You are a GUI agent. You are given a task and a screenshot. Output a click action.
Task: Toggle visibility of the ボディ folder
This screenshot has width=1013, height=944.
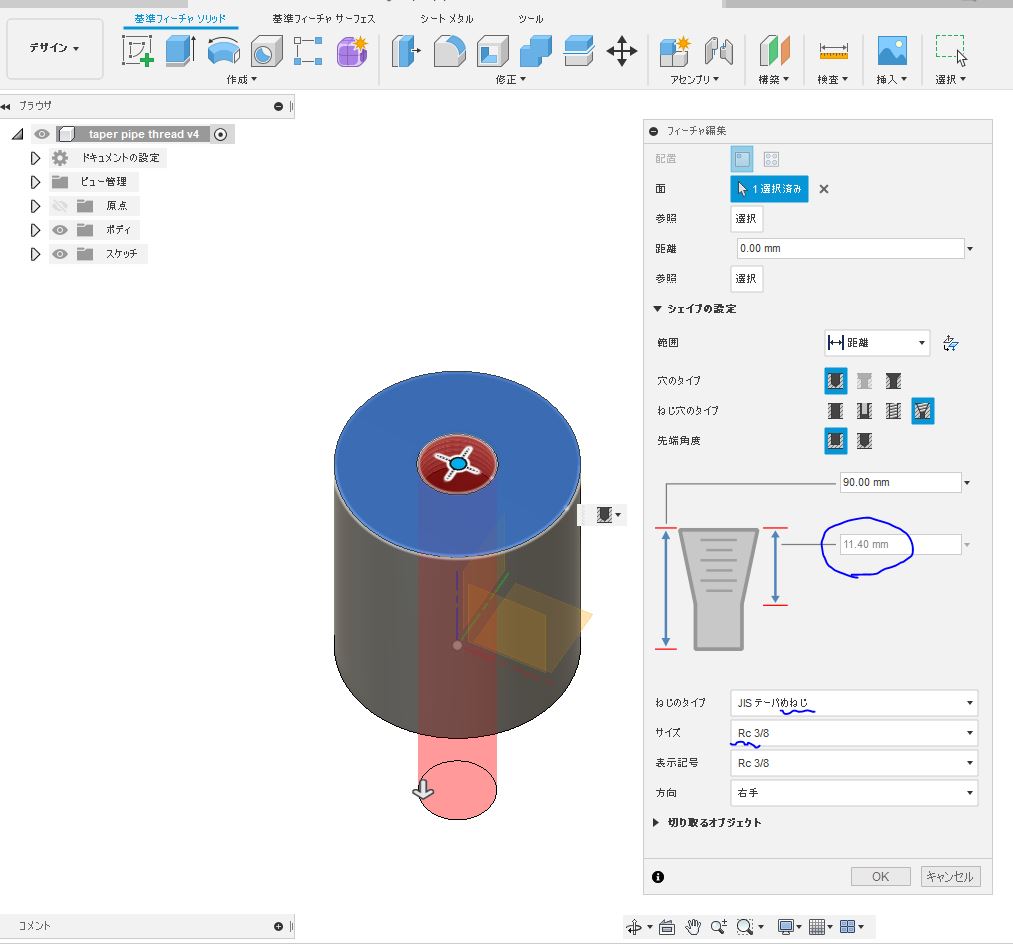(x=60, y=230)
